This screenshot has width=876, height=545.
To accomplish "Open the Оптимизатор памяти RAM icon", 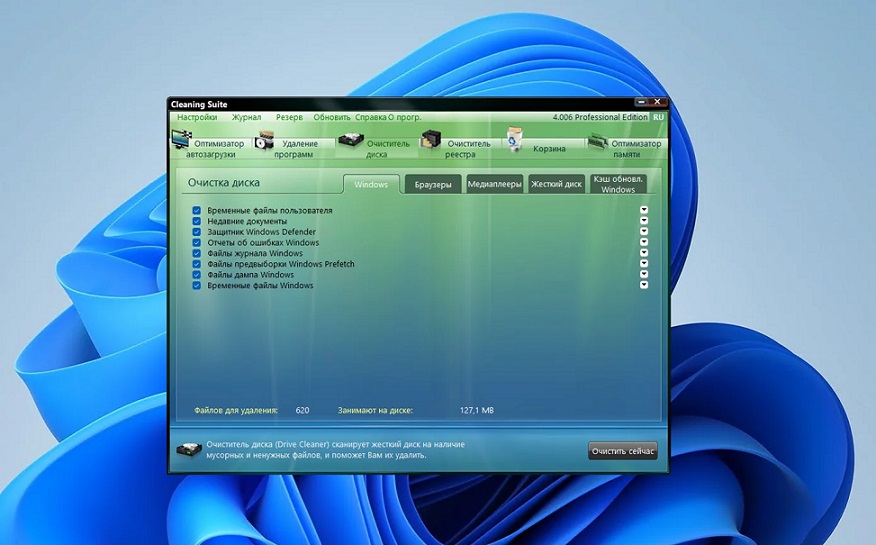I will (597, 144).
